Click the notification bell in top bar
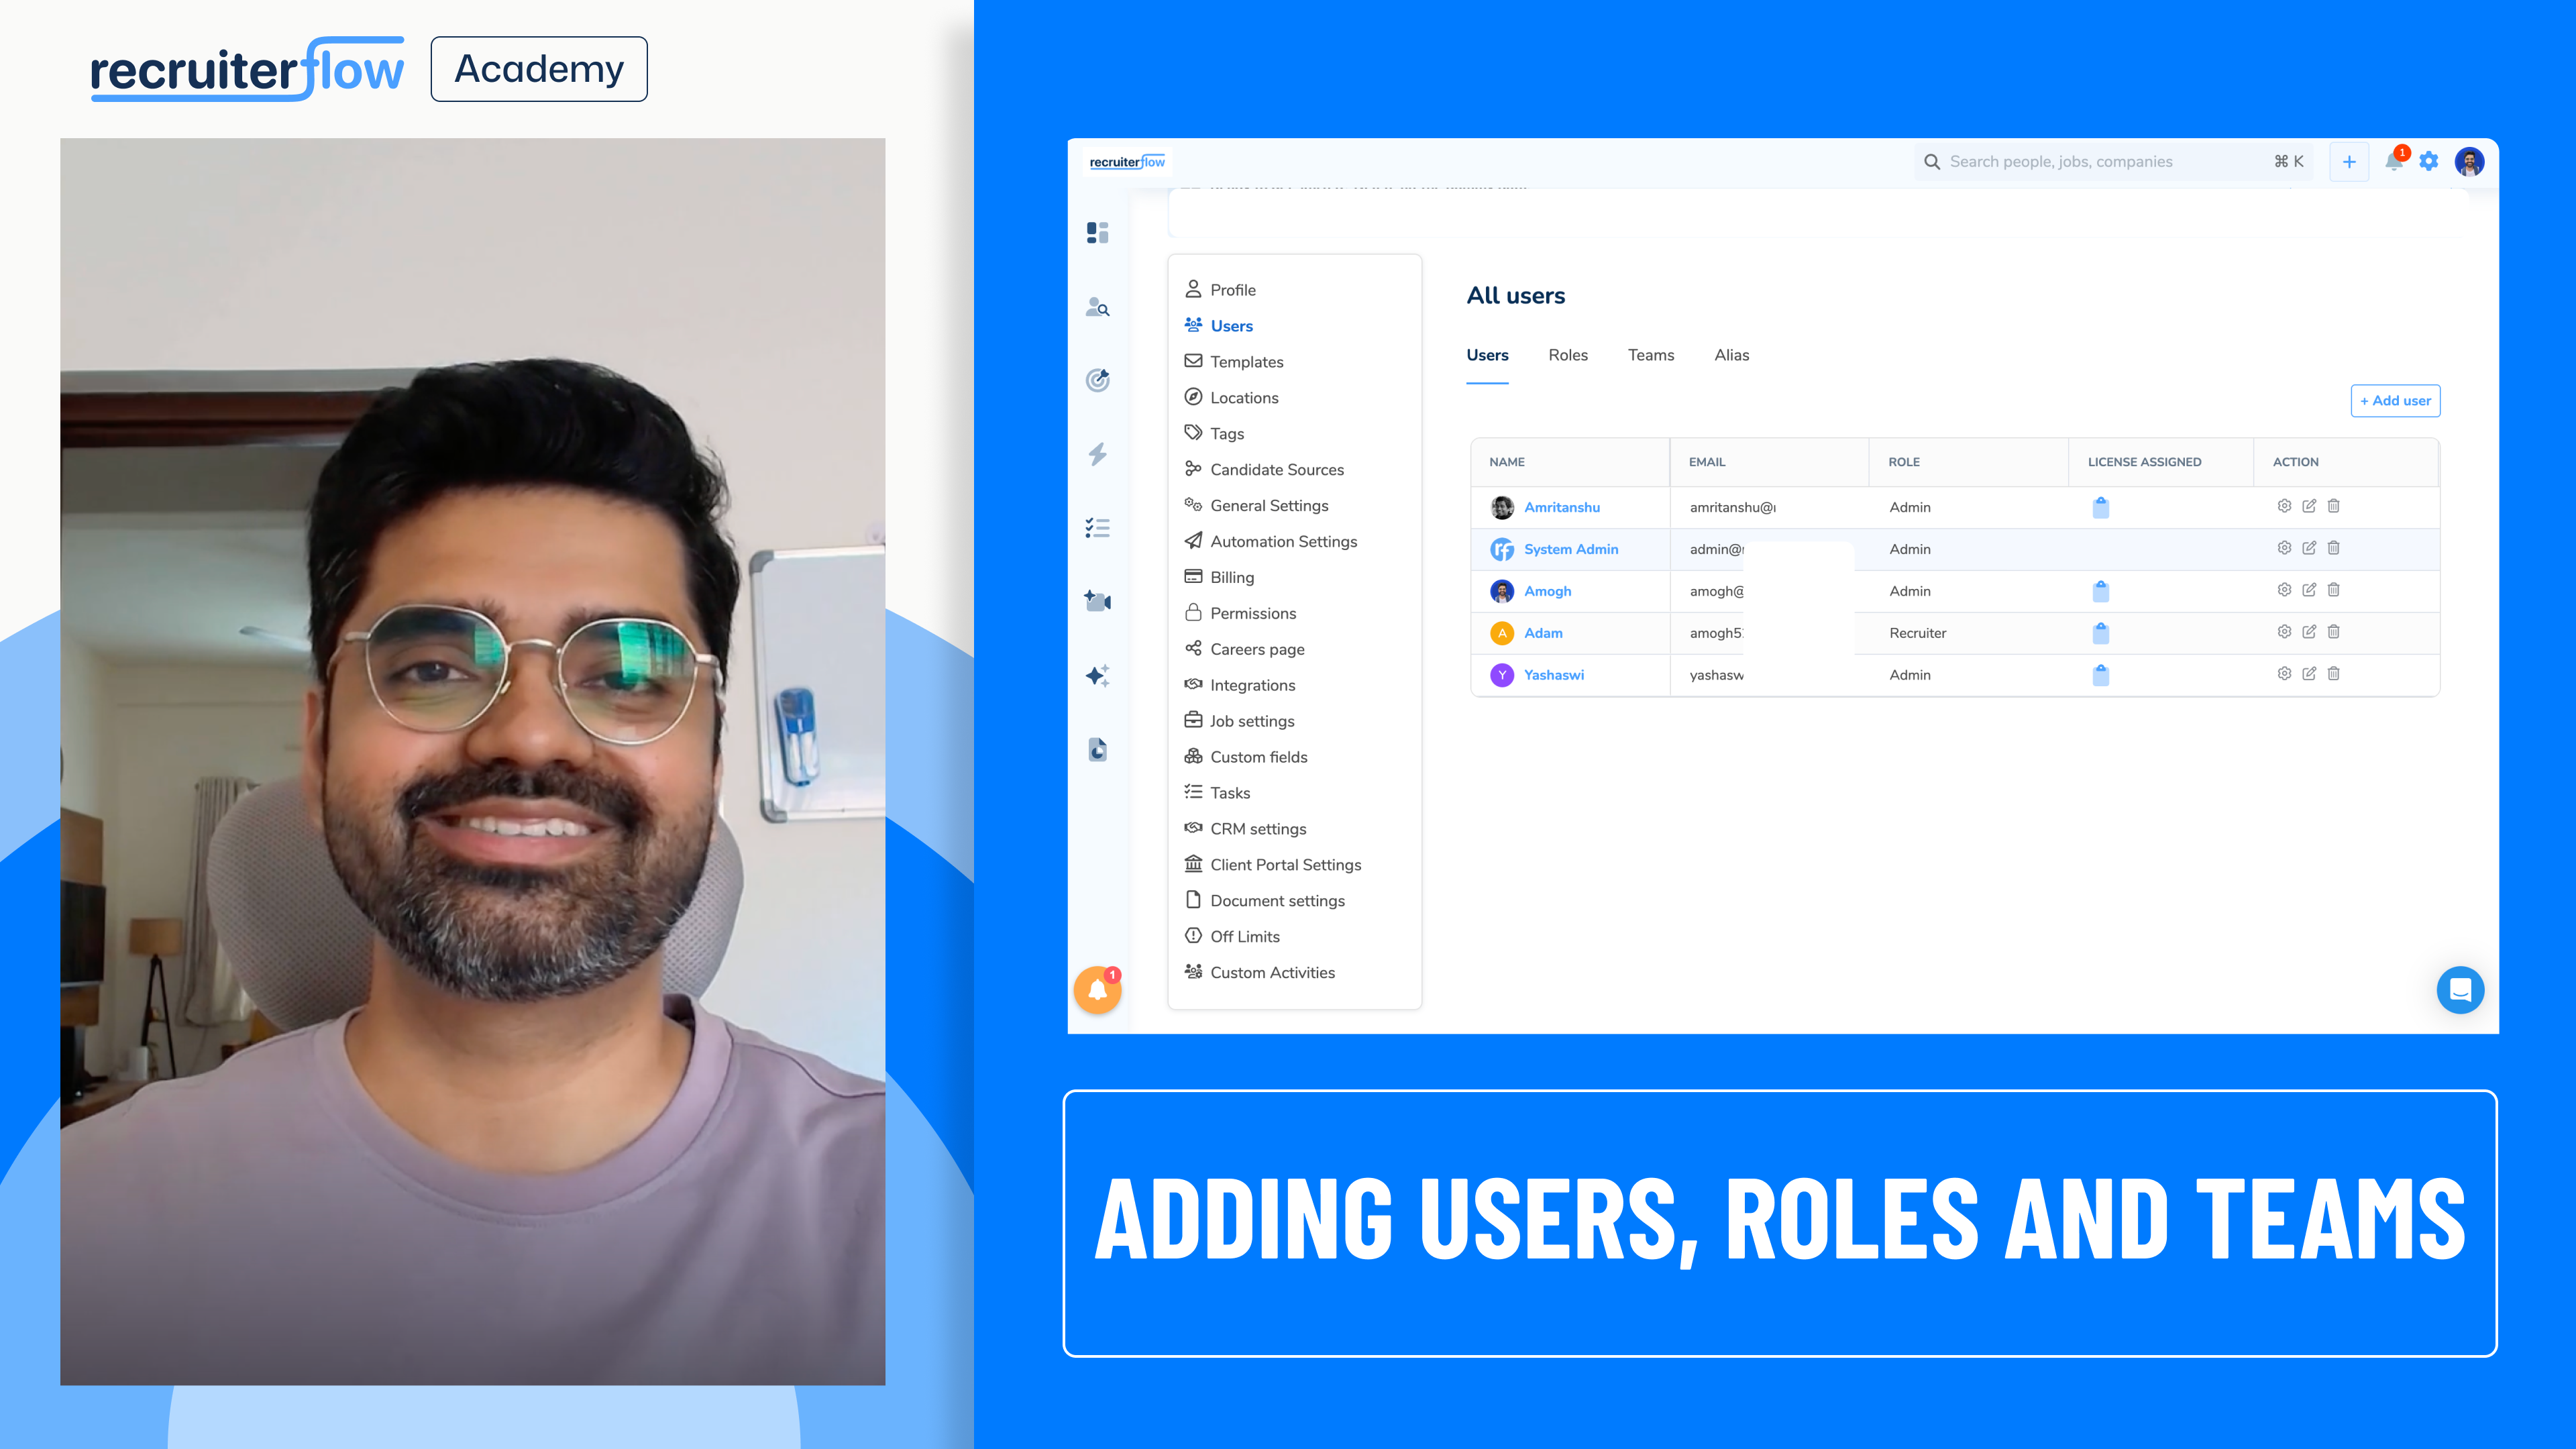This screenshot has height=1449, width=2576. coord(2393,162)
